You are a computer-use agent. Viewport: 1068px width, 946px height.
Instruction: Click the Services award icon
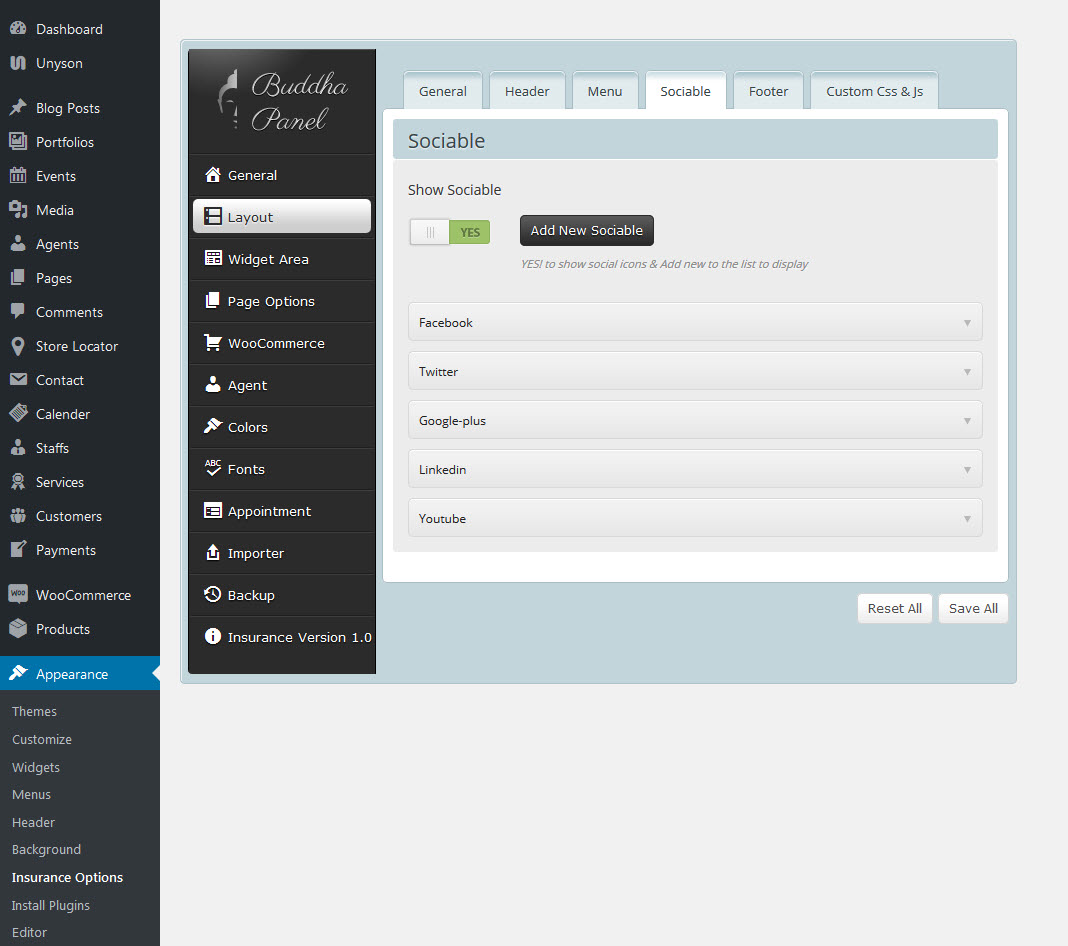[18, 482]
